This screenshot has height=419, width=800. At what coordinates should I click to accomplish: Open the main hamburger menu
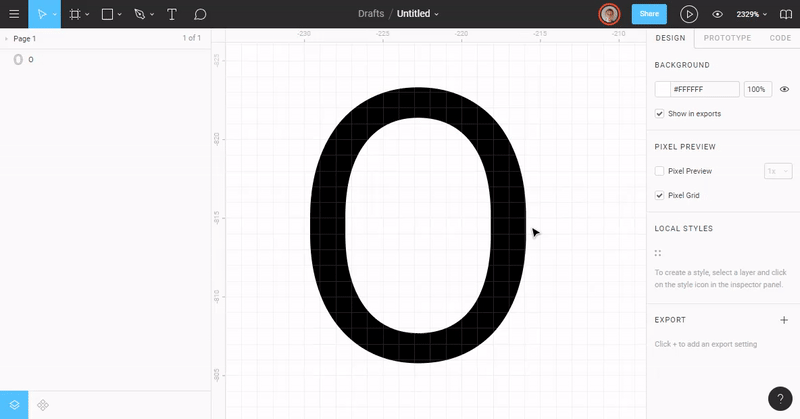(14, 14)
